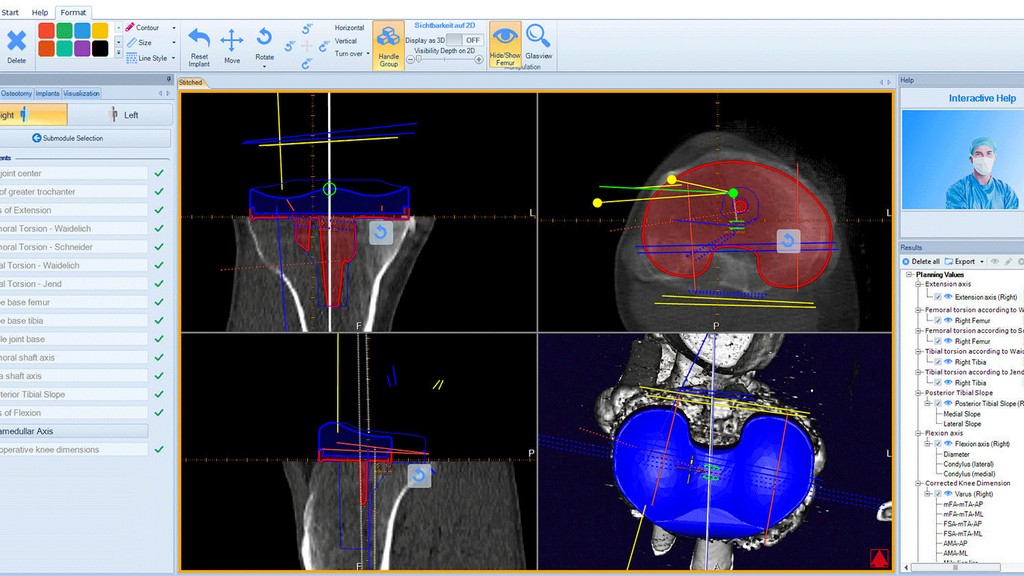Click the lower 90° rotate arrow icon
The image size is (1024, 576).
click(307, 63)
